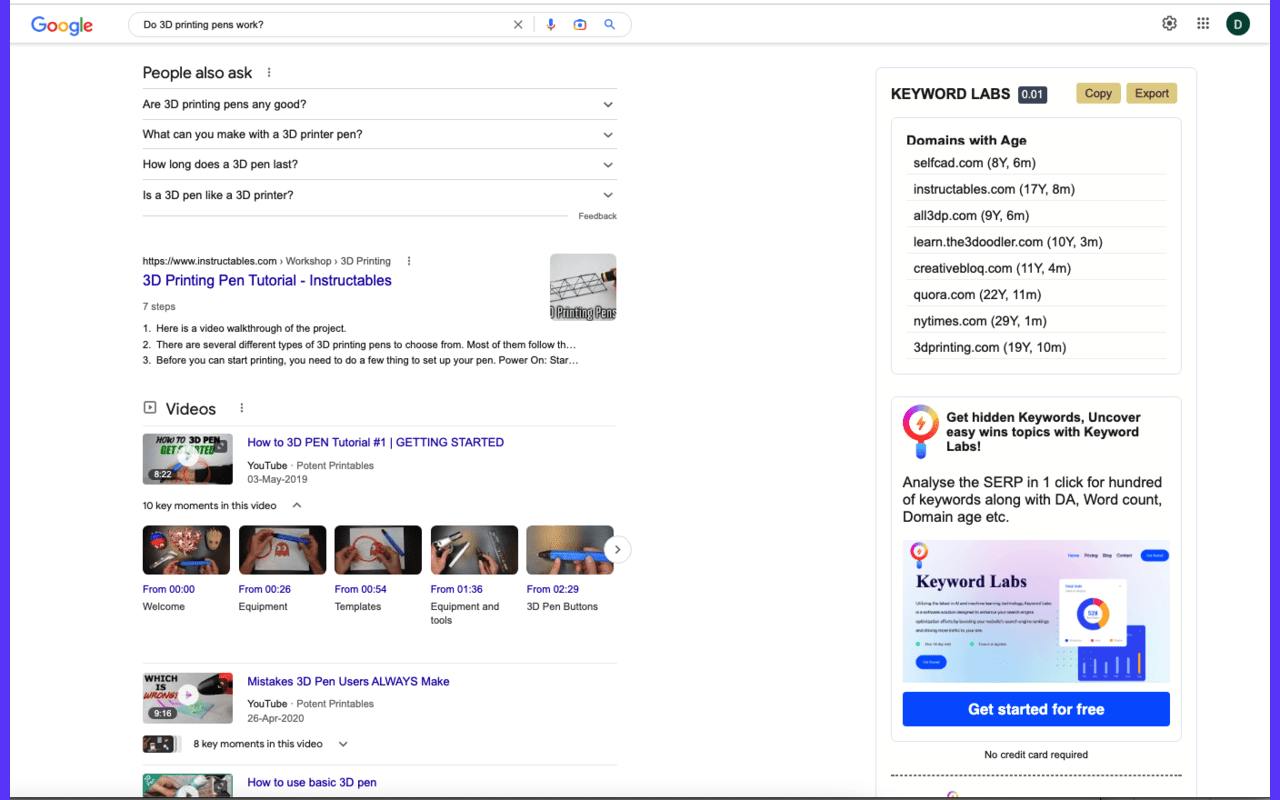The height and width of the screenshot is (800, 1280).
Task: Select selfcad.com (8Y, 6m) entry
Action: pyautogui.click(x=974, y=162)
